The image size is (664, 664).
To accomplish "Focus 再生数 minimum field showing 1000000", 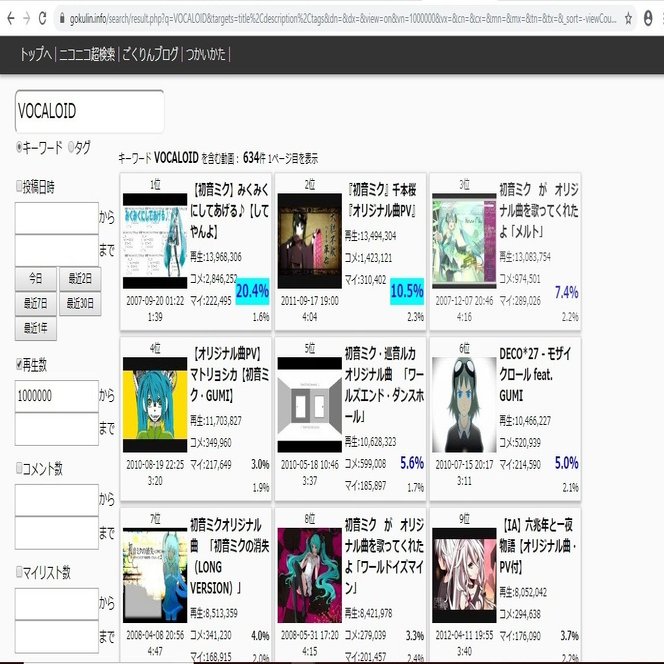I will [x=57, y=396].
